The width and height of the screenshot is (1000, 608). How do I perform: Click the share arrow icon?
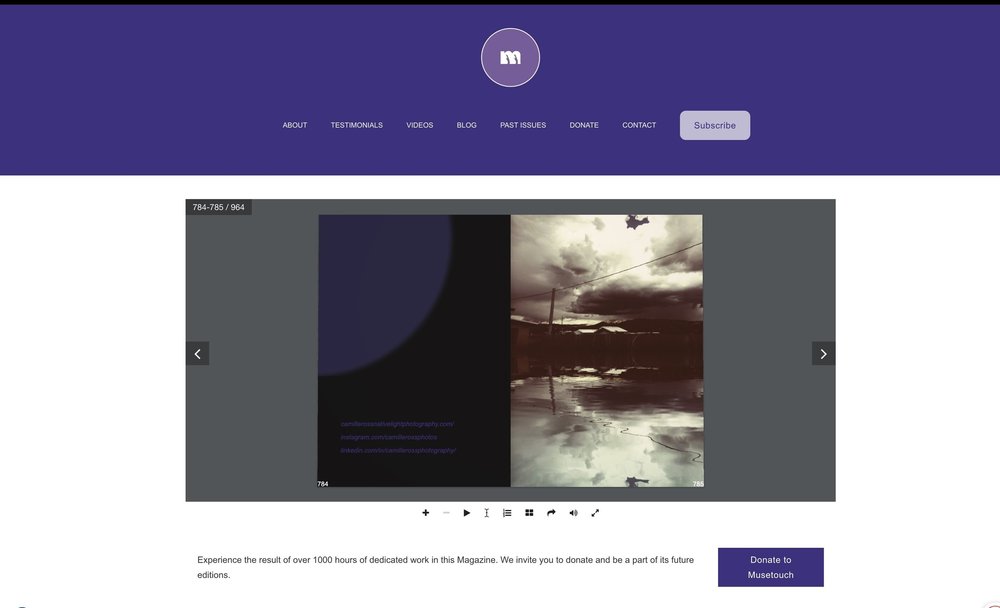coord(551,513)
